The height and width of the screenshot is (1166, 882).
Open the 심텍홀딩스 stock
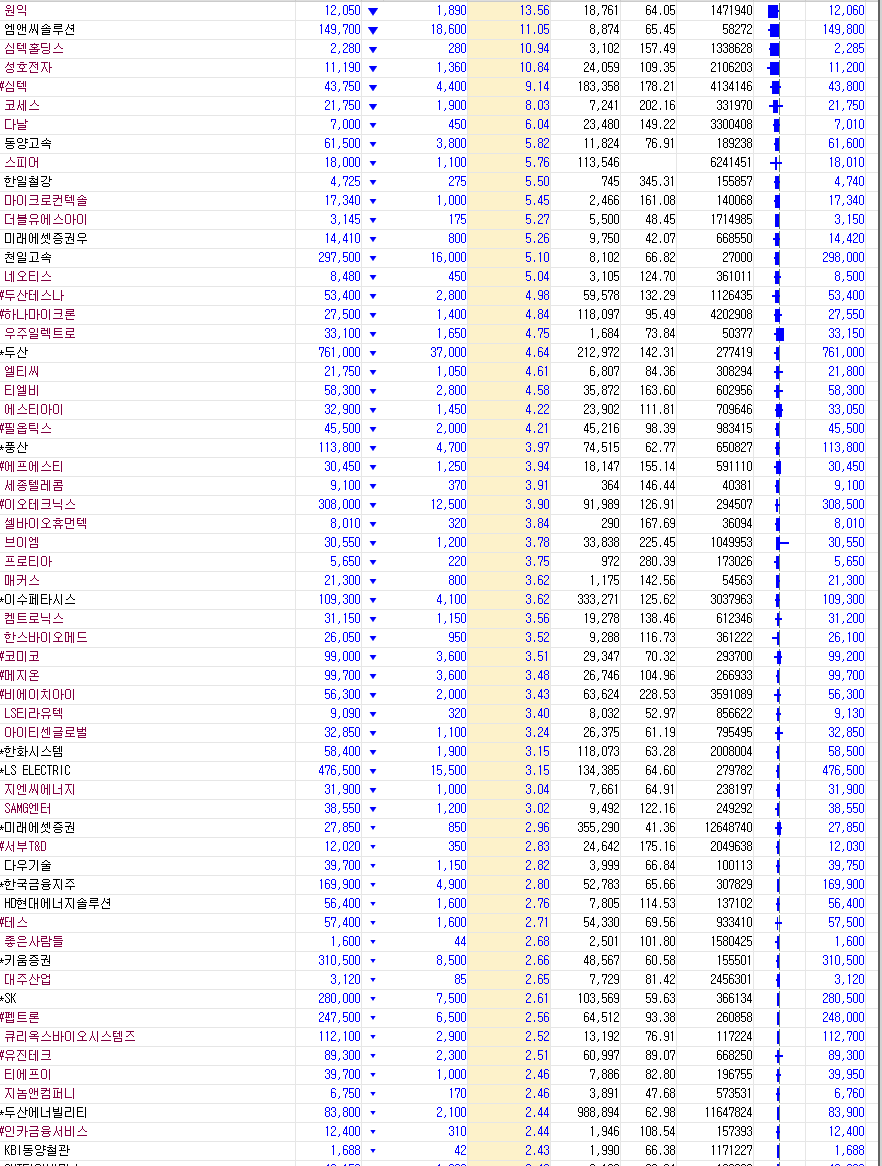(x=34, y=49)
